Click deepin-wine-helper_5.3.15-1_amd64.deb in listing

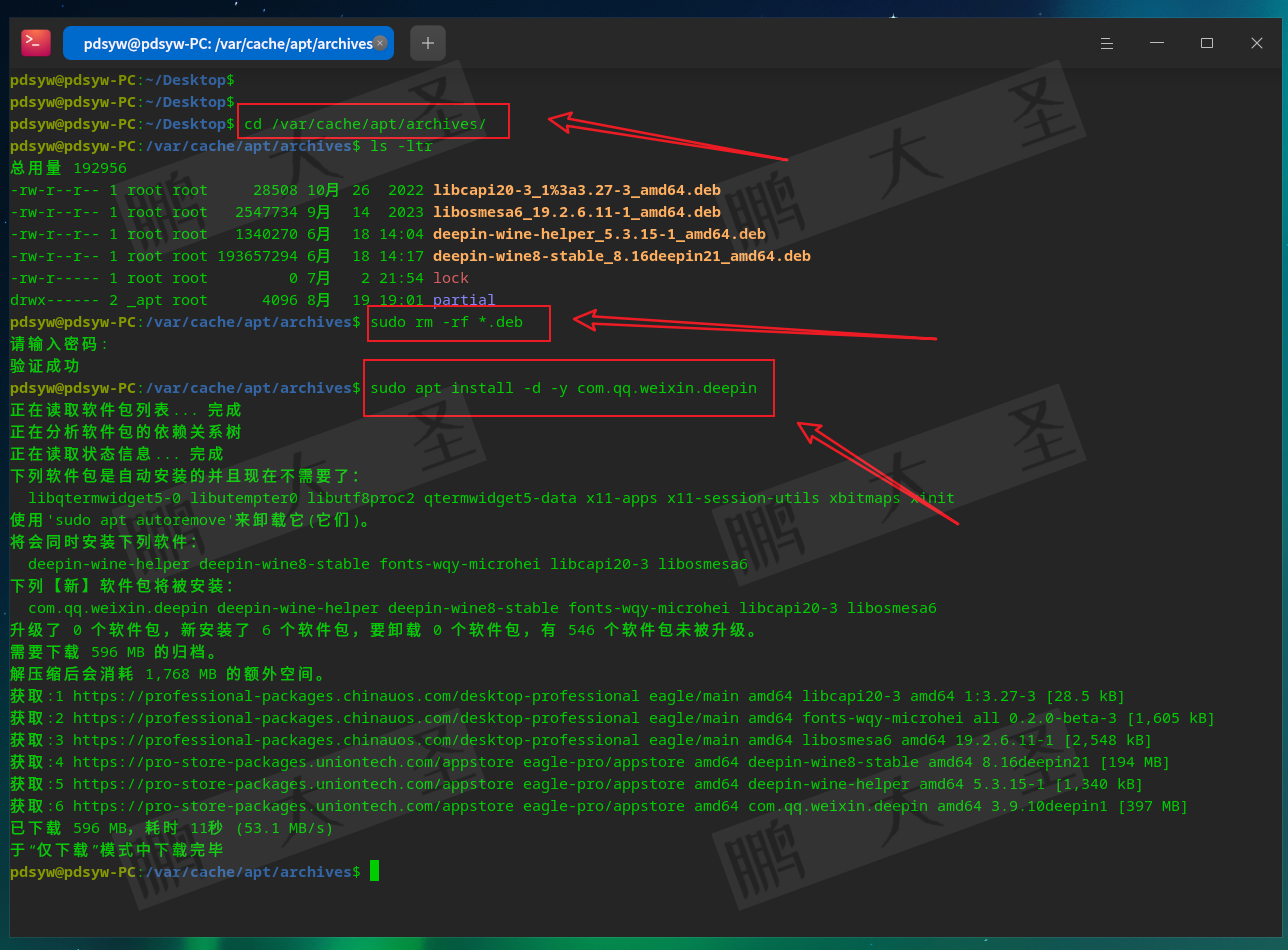tap(599, 234)
